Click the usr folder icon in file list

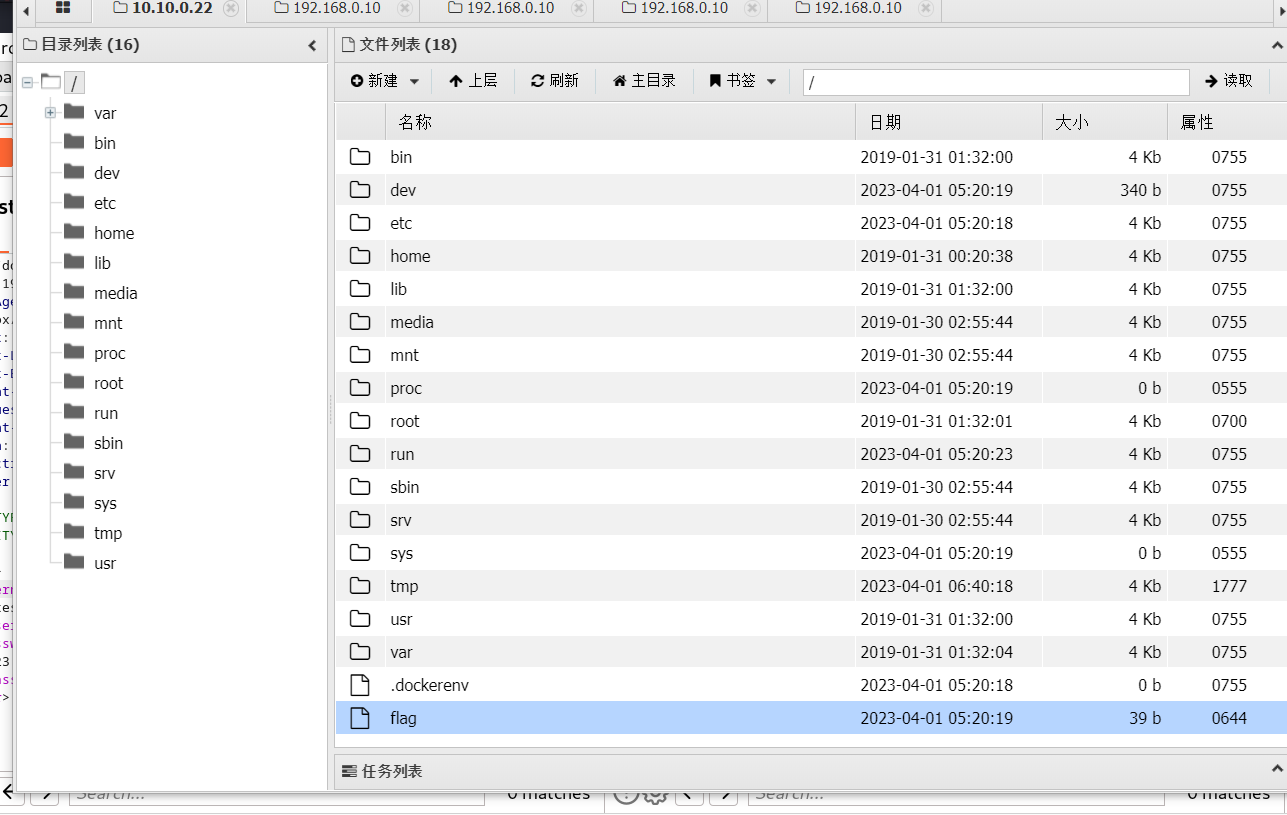(x=360, y=619)
